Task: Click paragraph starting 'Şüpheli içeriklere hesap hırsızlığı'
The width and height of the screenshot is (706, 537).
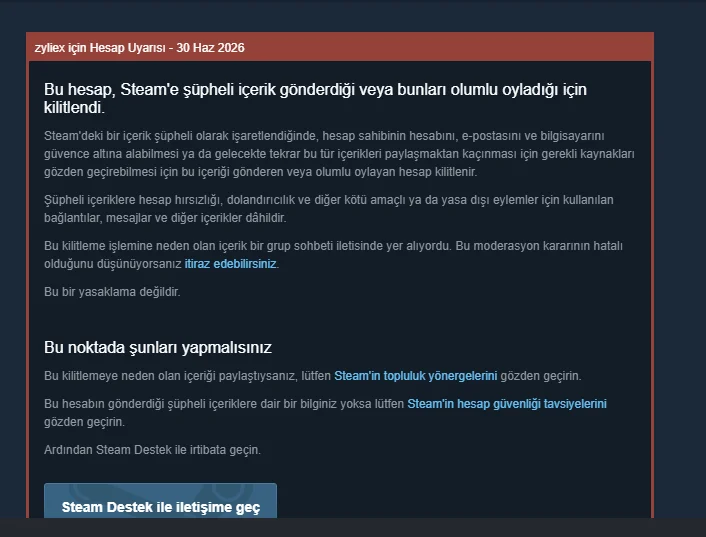Action: (x=329, y=209)
